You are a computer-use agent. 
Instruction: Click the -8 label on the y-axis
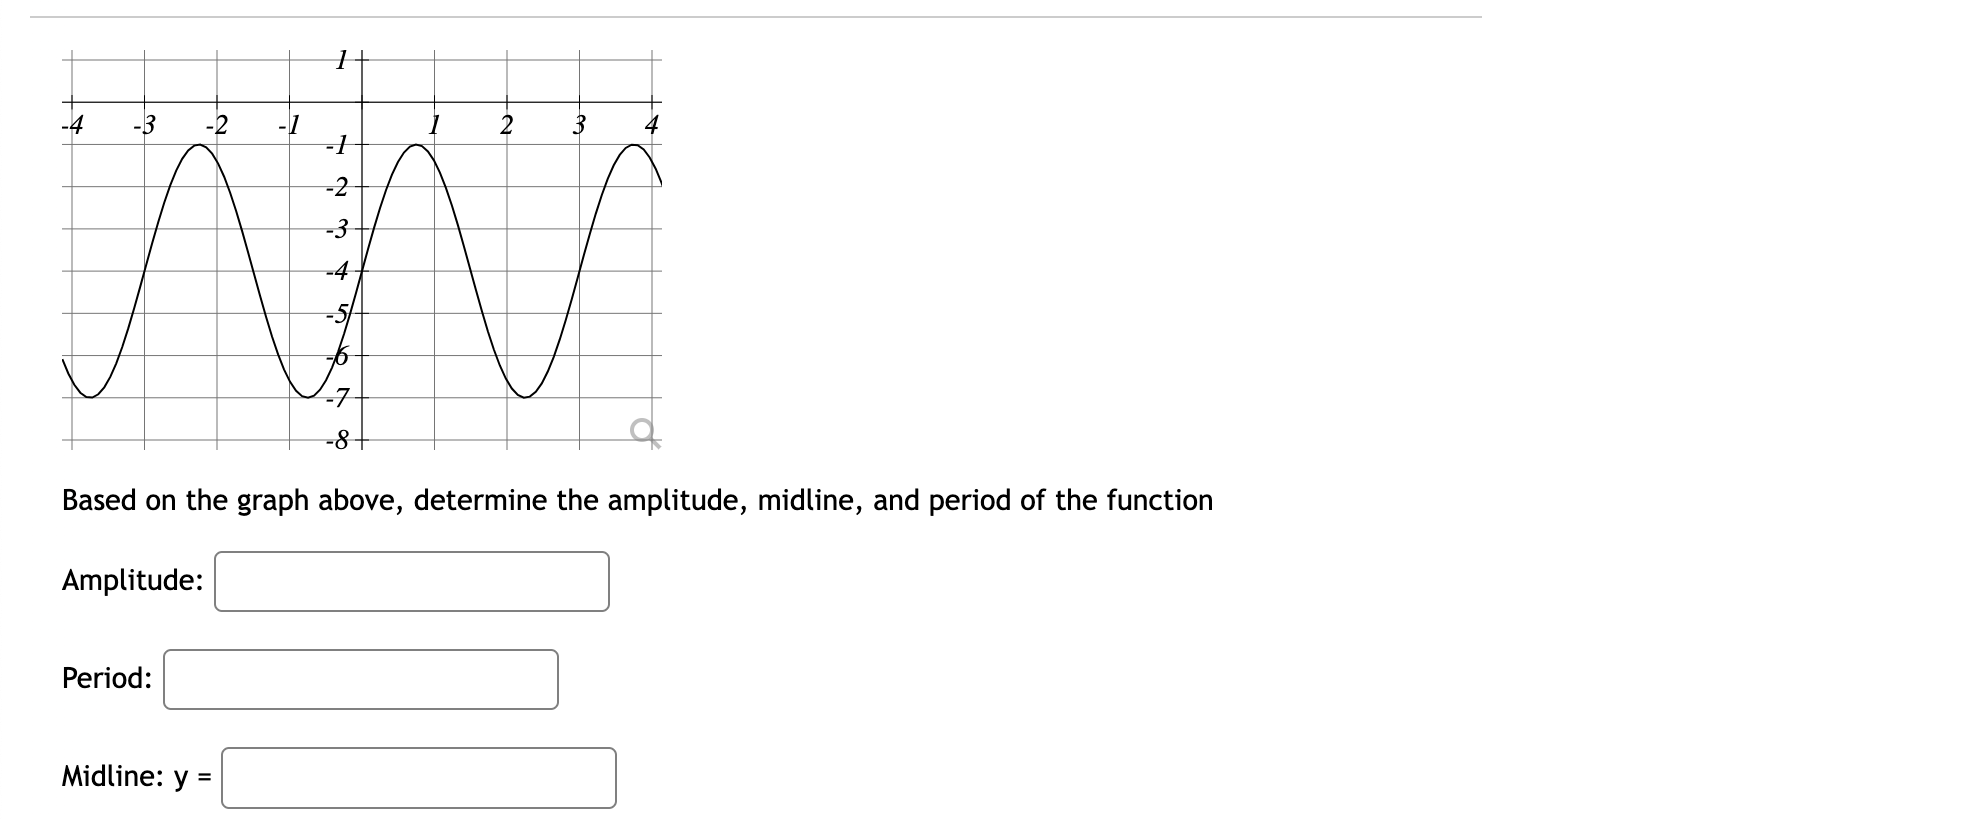338,438
